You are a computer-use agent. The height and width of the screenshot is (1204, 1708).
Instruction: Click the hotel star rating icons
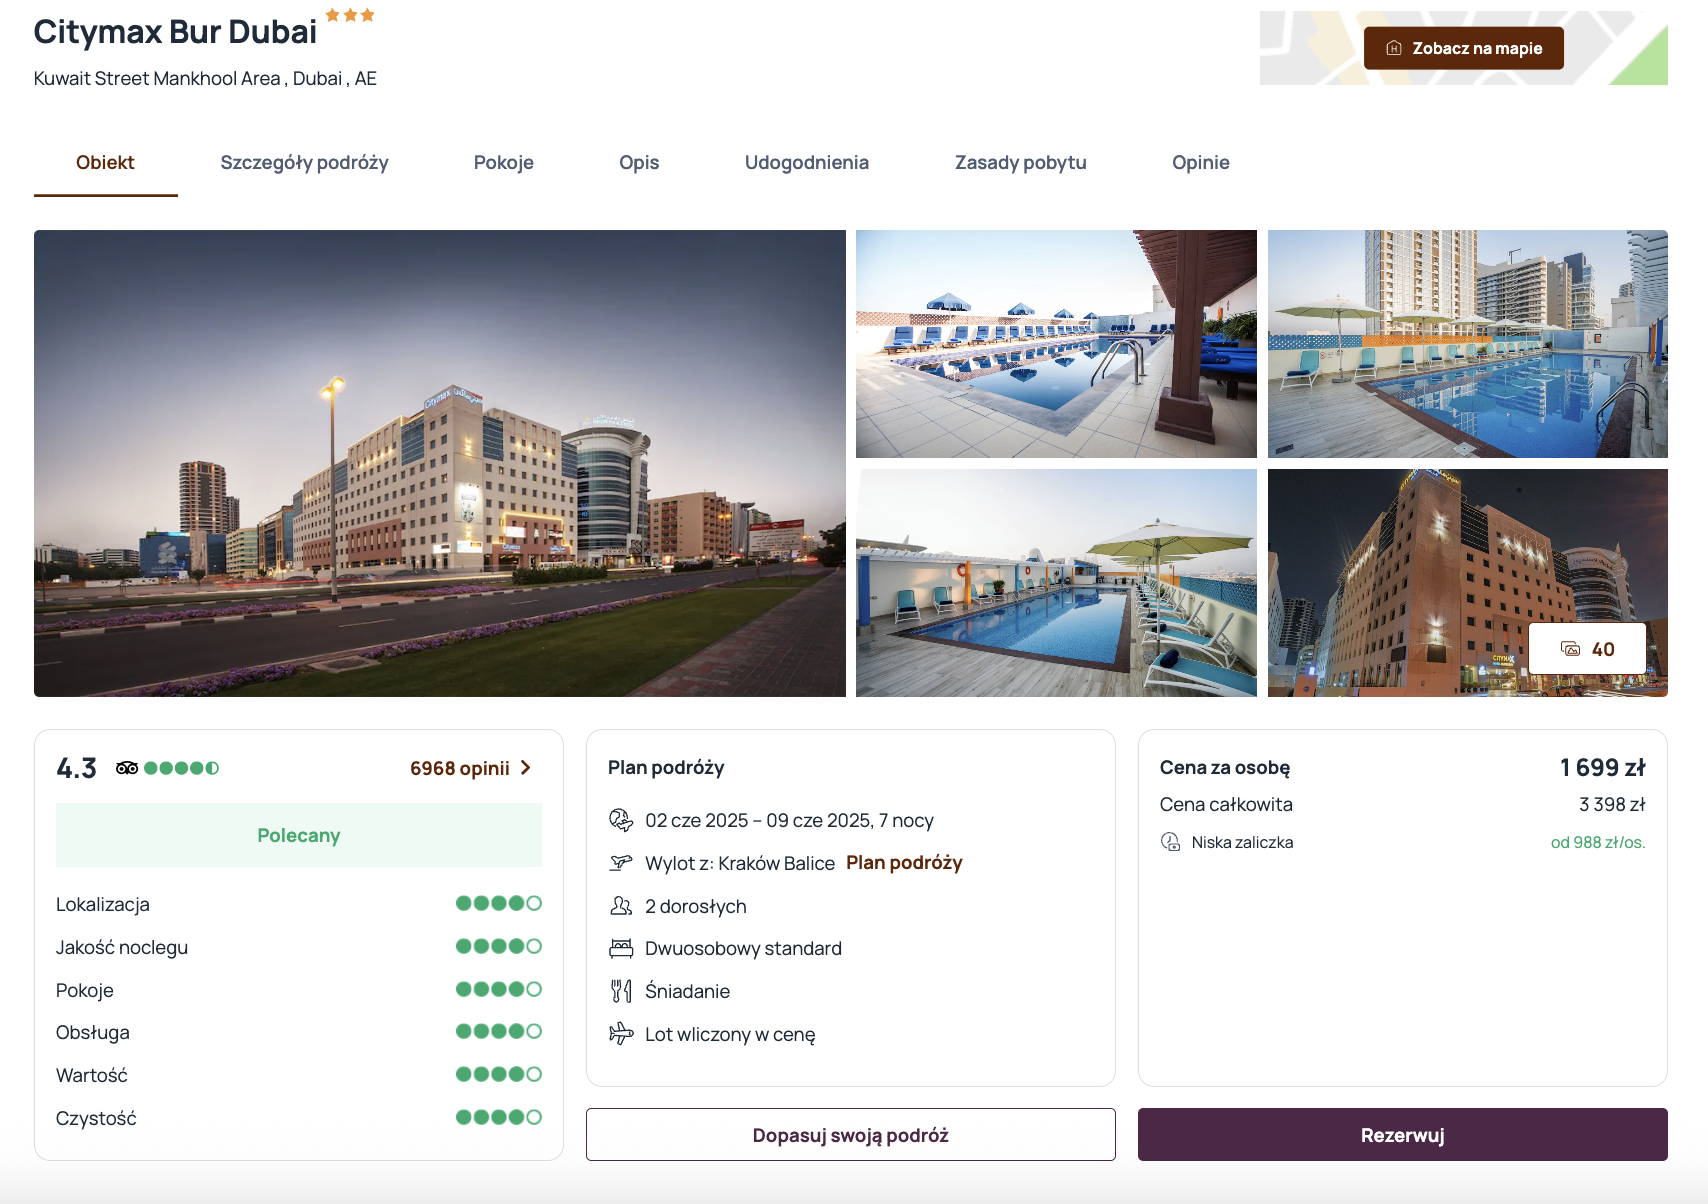click(350, 15)
